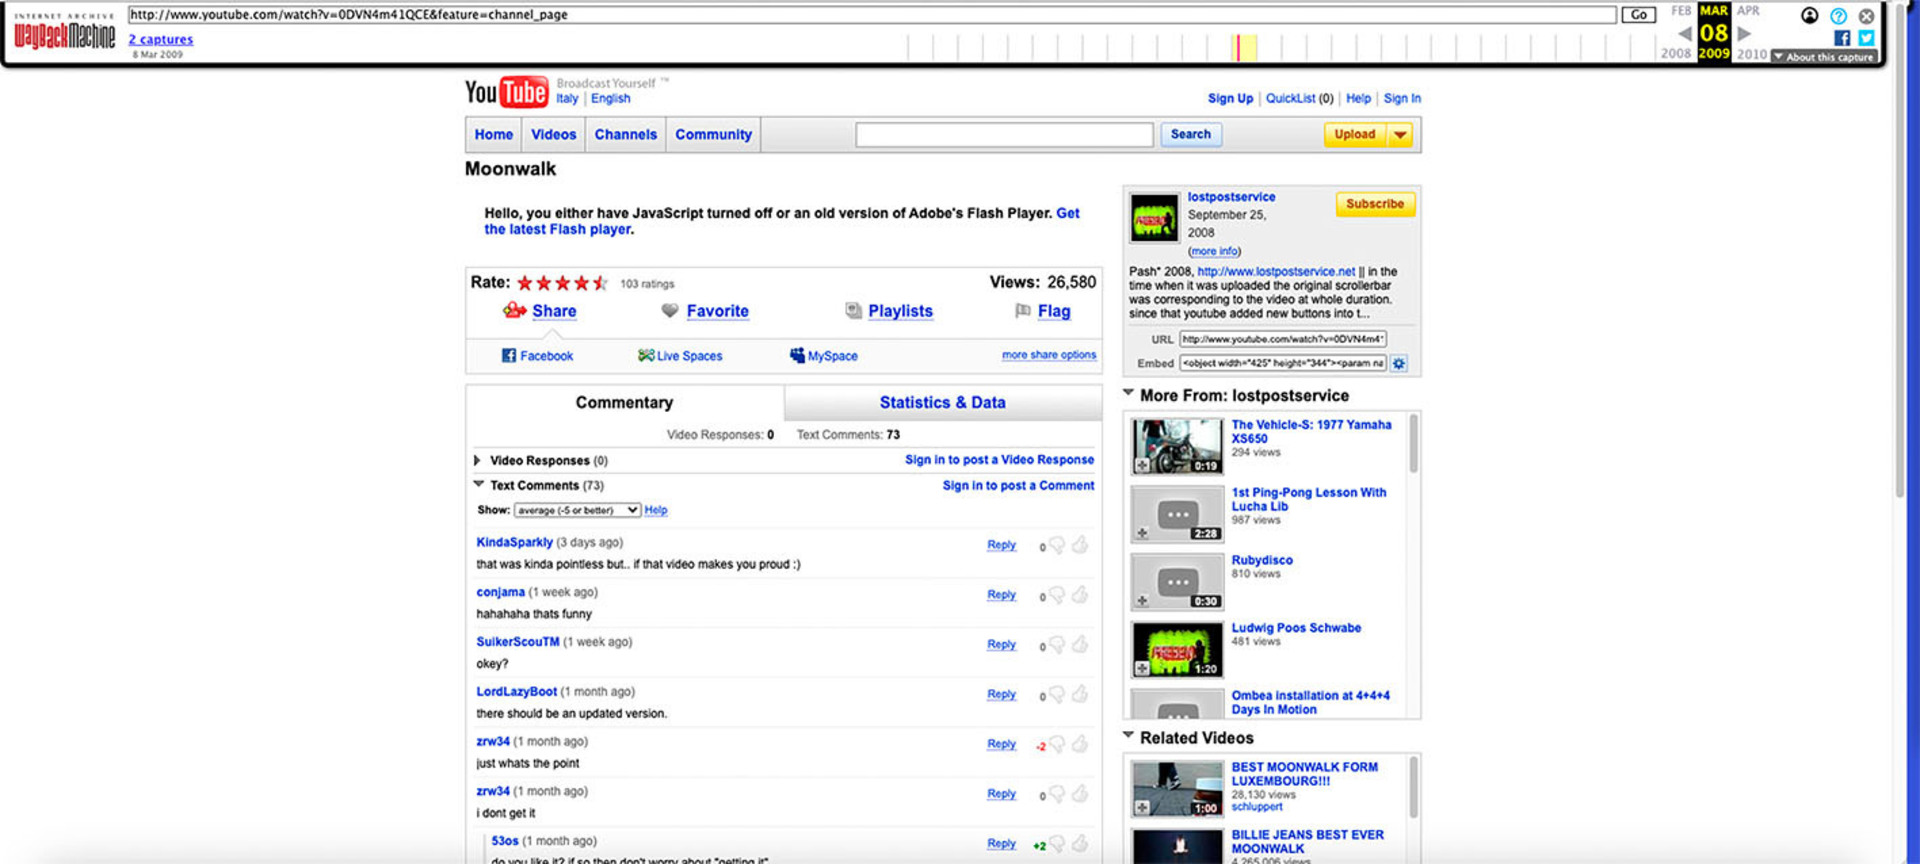1920x864 pixels.
Task: Go to previous capture arrow
Action: coord(1684,33)
